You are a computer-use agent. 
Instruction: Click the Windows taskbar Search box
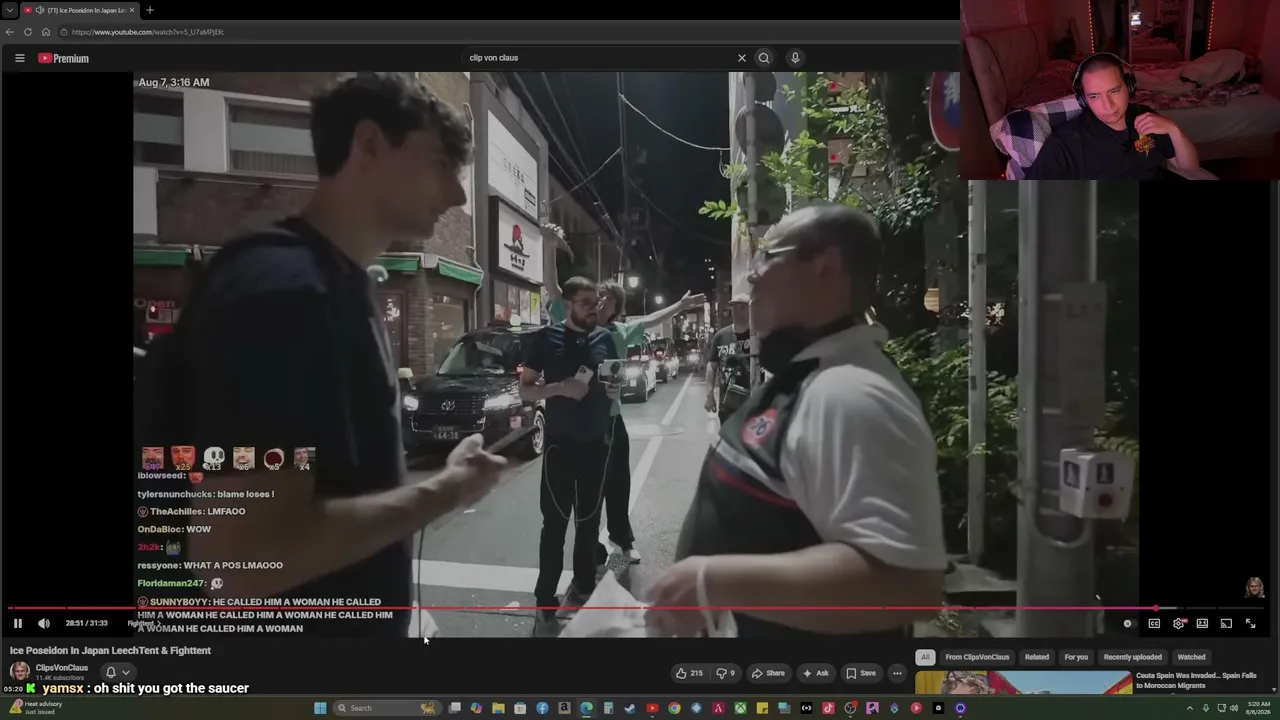click(x=387, y=708)
